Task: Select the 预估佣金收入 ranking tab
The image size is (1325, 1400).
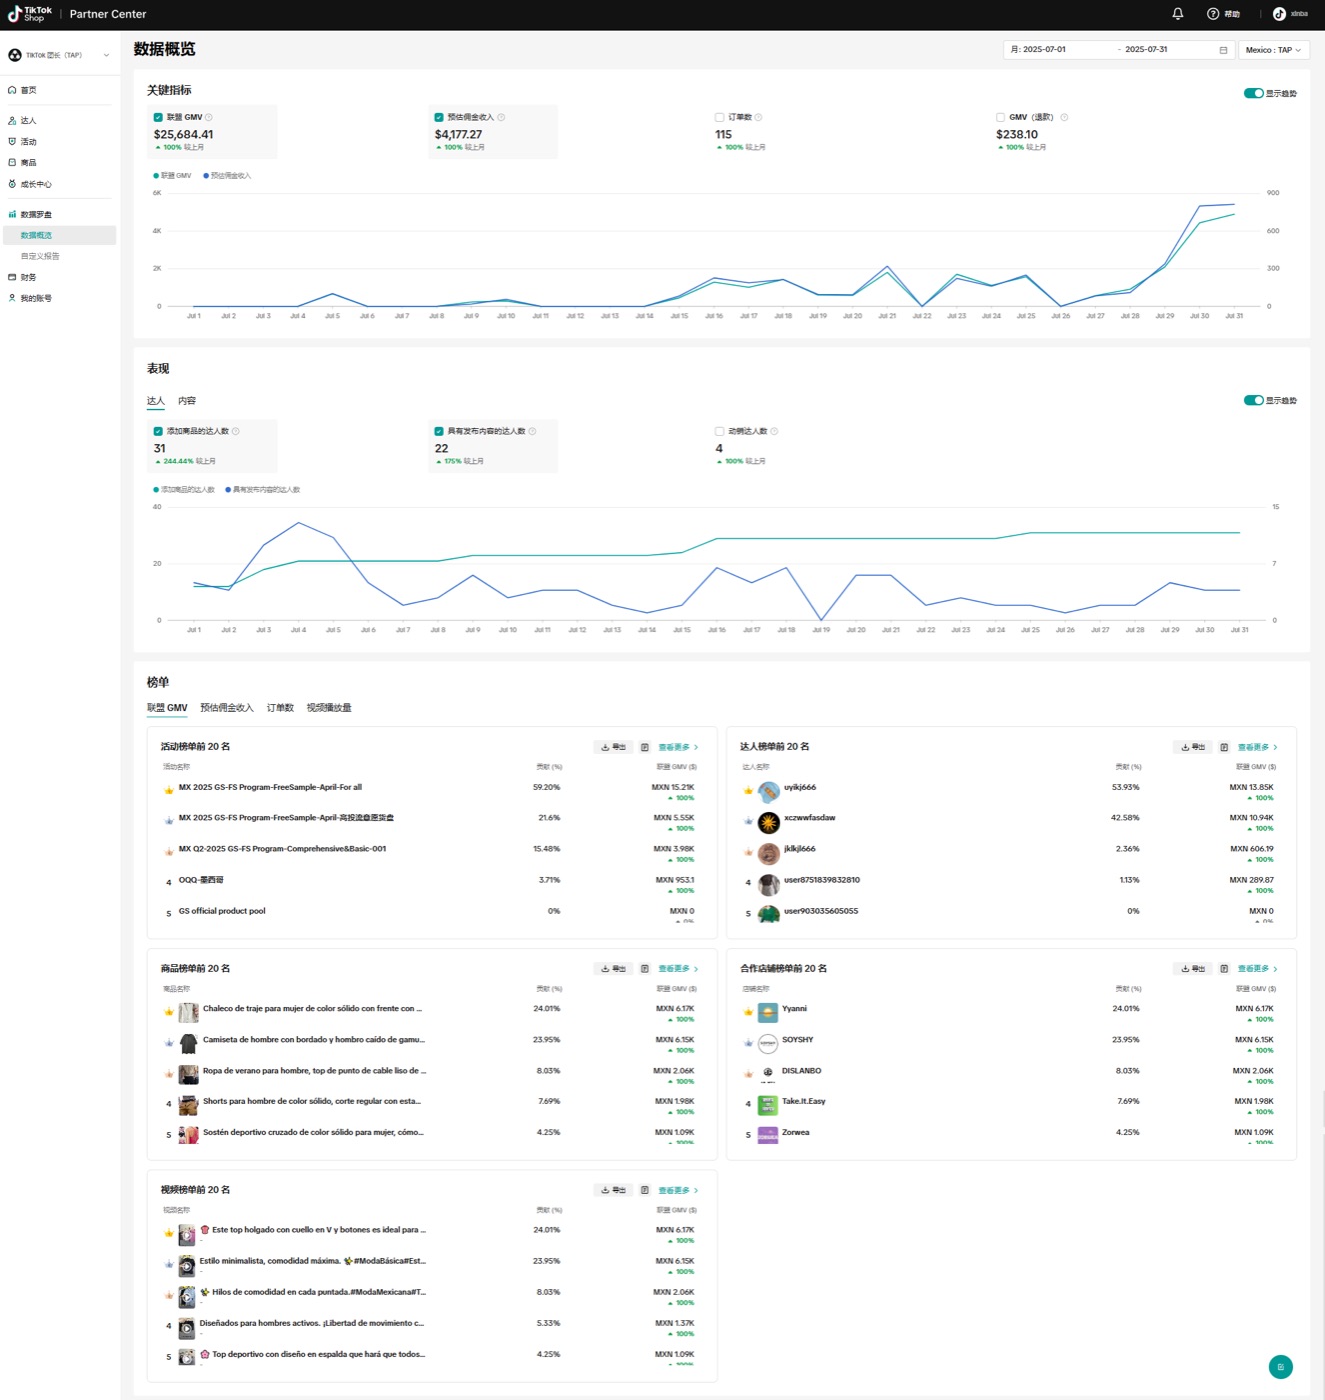Action: coord(227,708)
